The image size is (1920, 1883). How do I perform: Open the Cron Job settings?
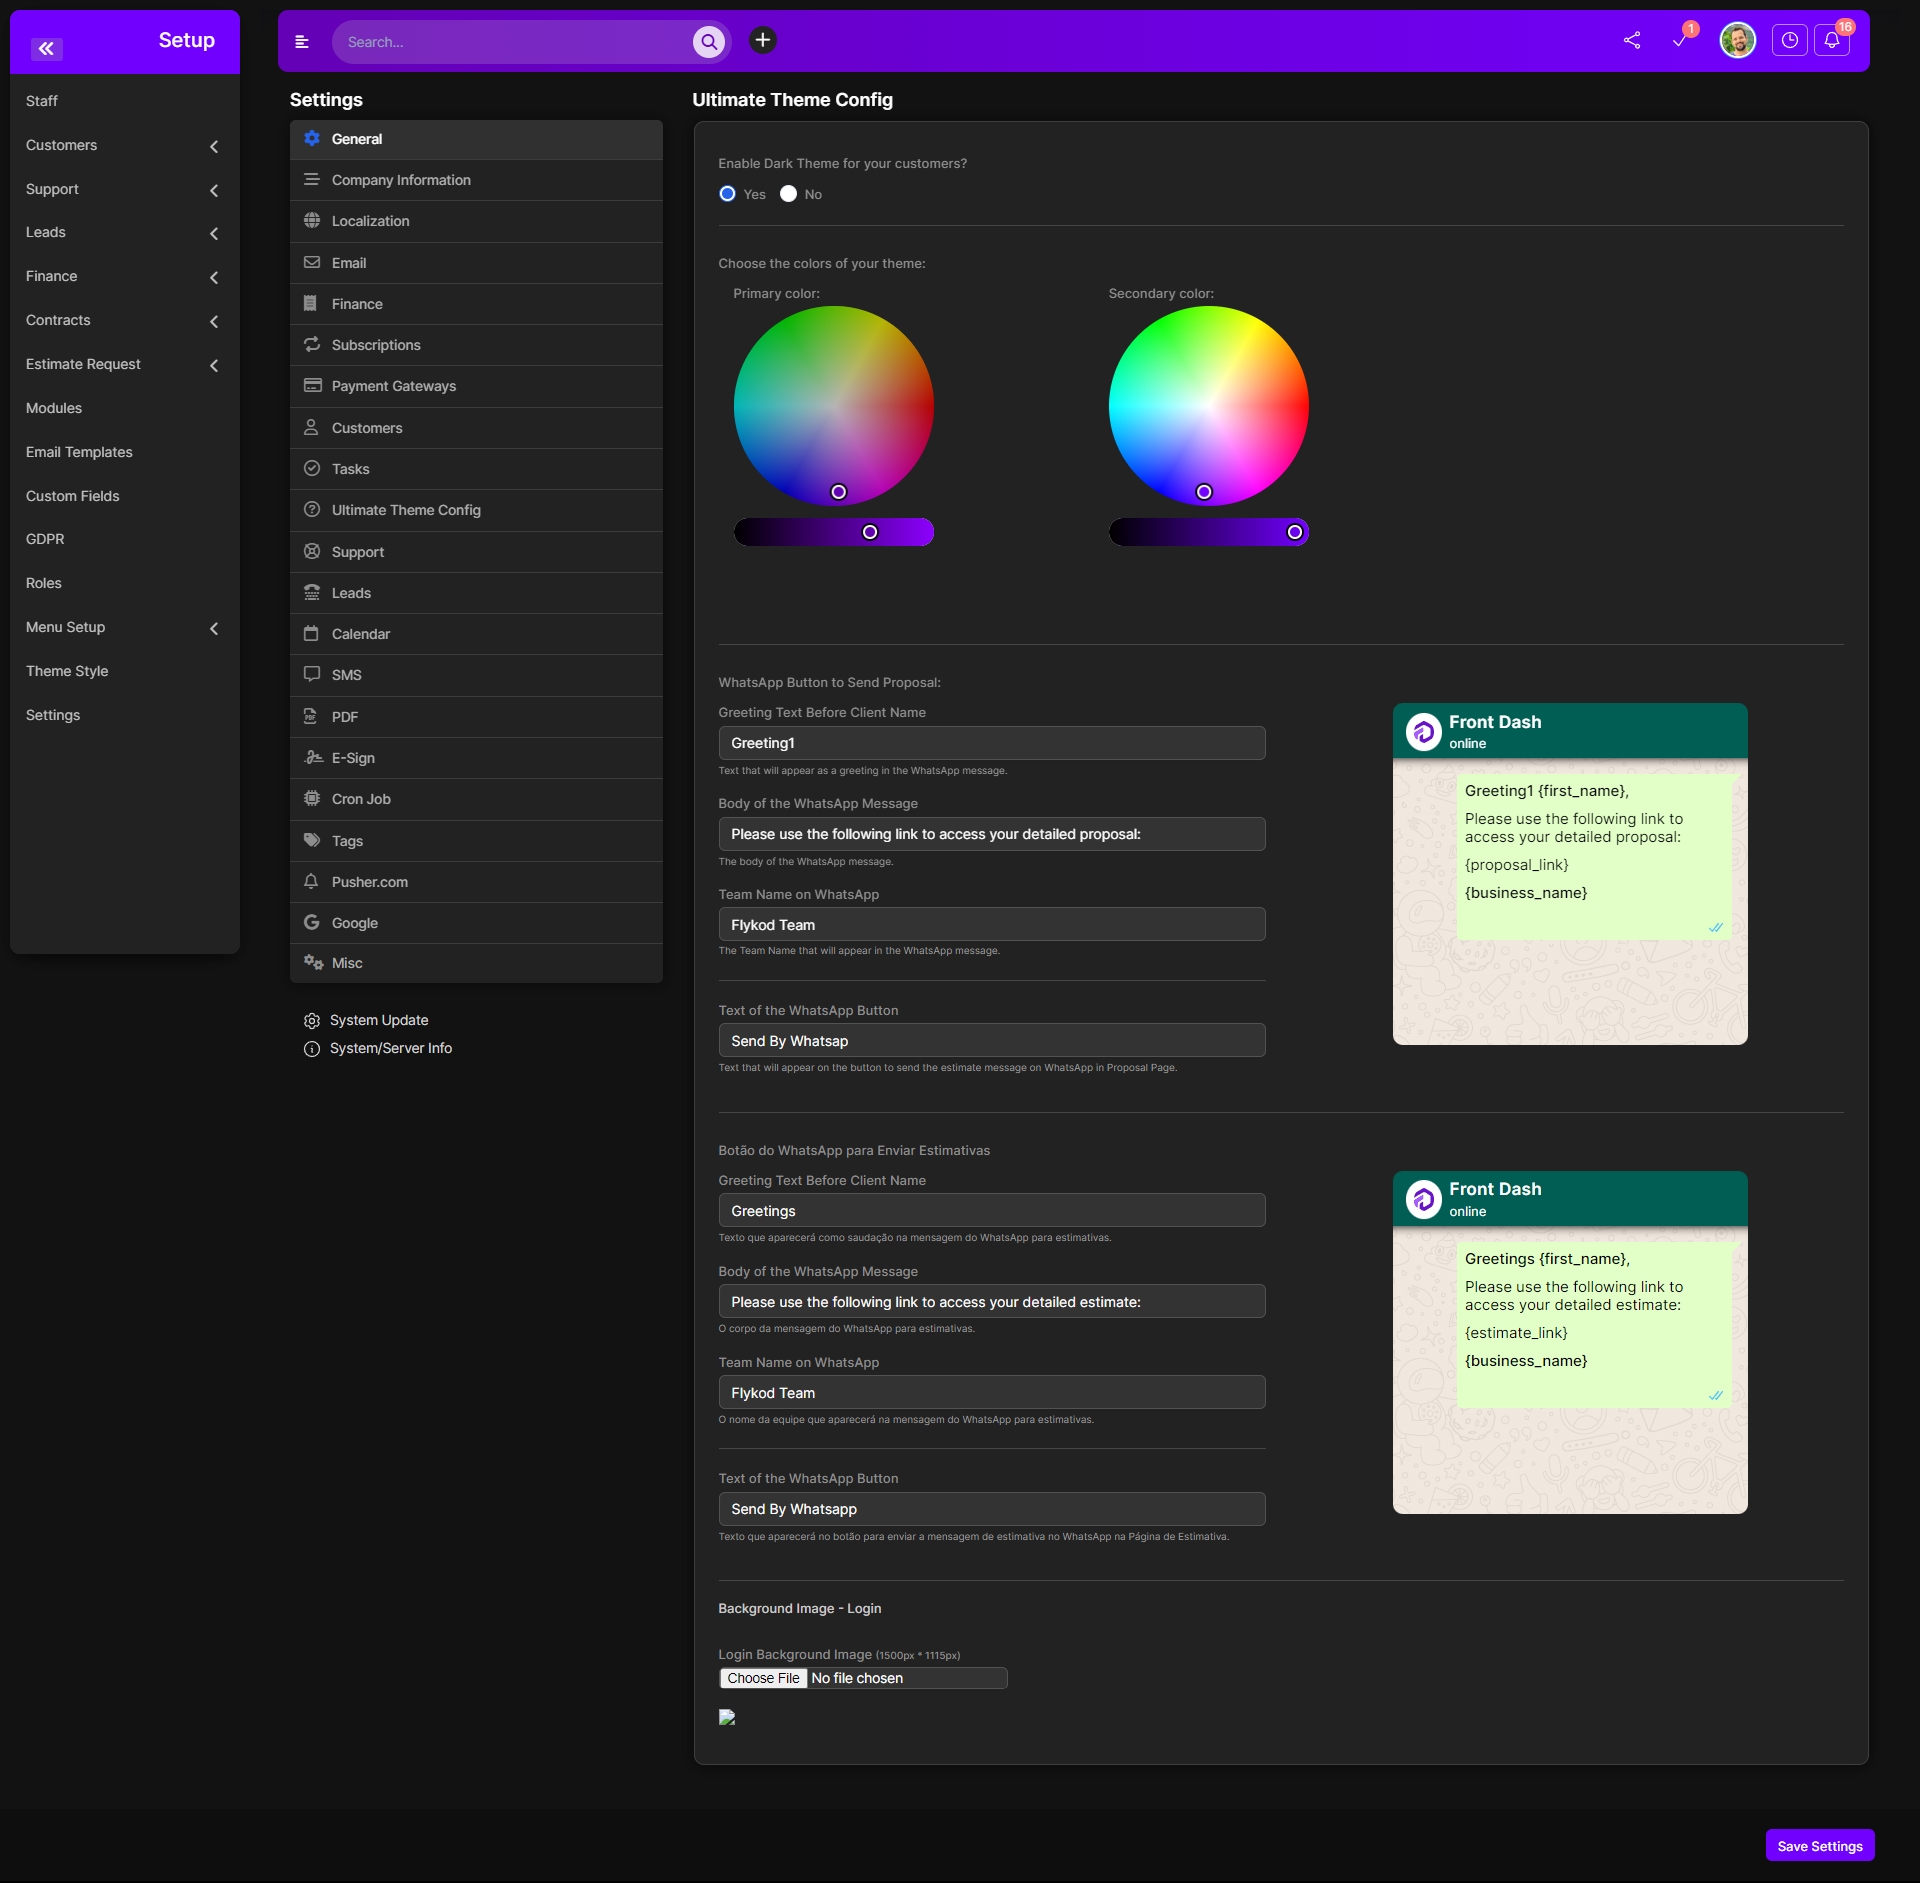361,799
